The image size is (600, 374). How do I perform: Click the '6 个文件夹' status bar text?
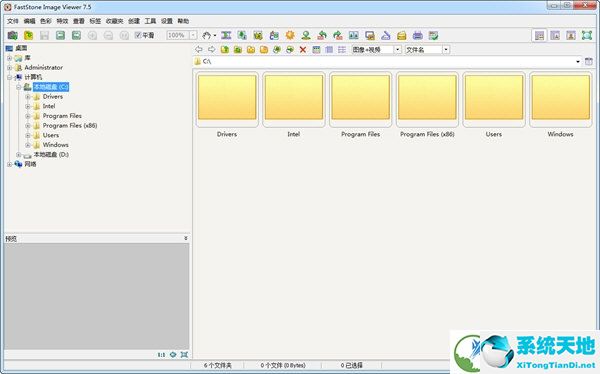pyautogui.click(x=218, y=366)
